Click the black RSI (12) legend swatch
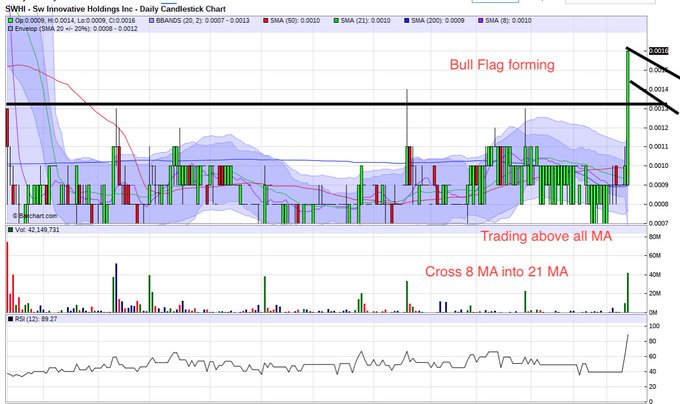Screen dimensions: 680x404 (x=10, y=319)
